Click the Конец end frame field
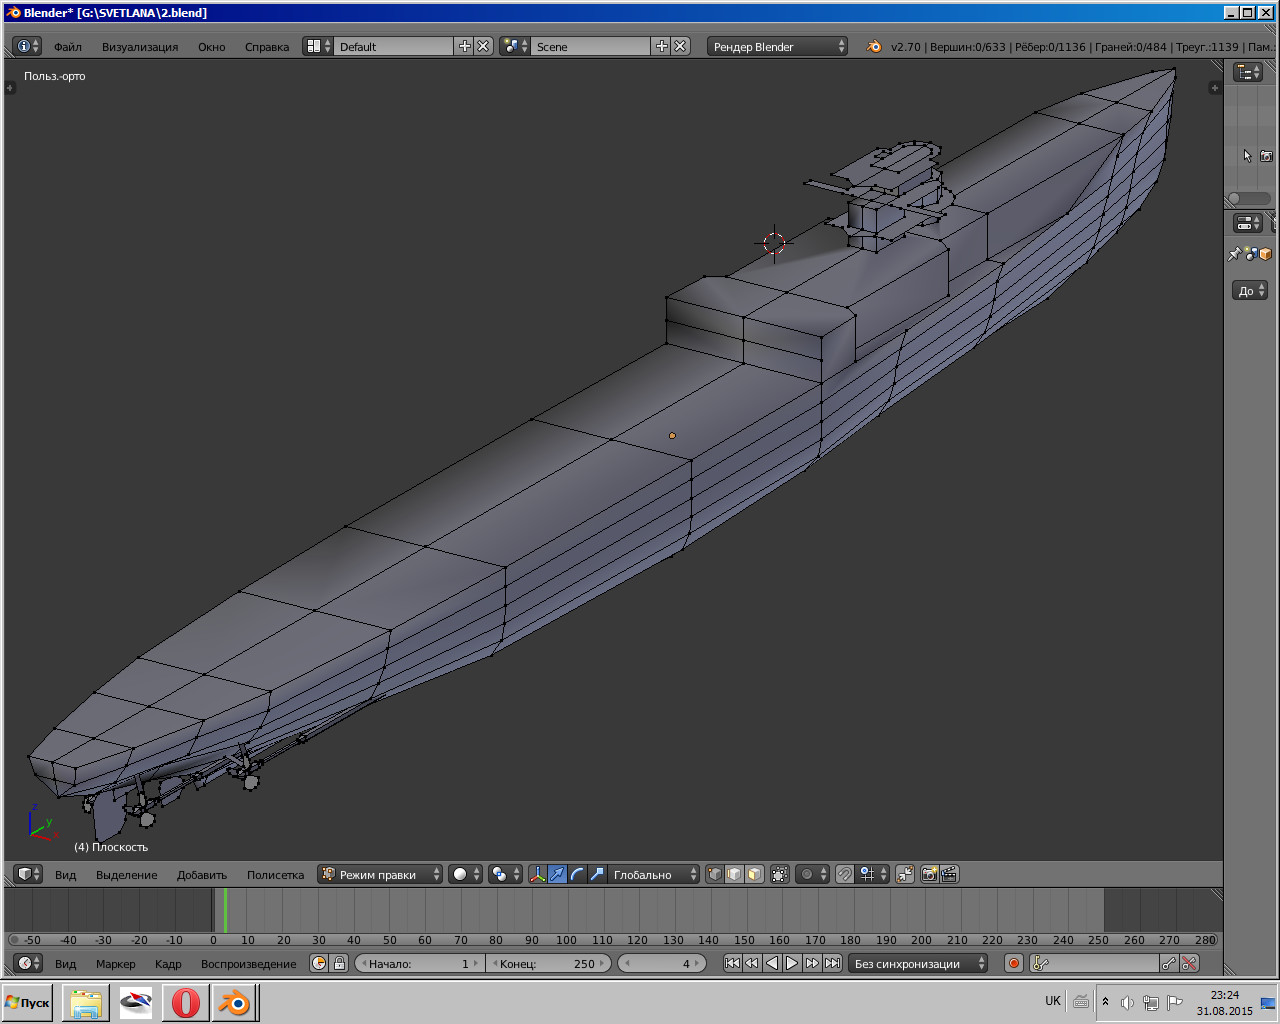The height and width of the screenshot is (1024, 1280). [x=550, y=963]
